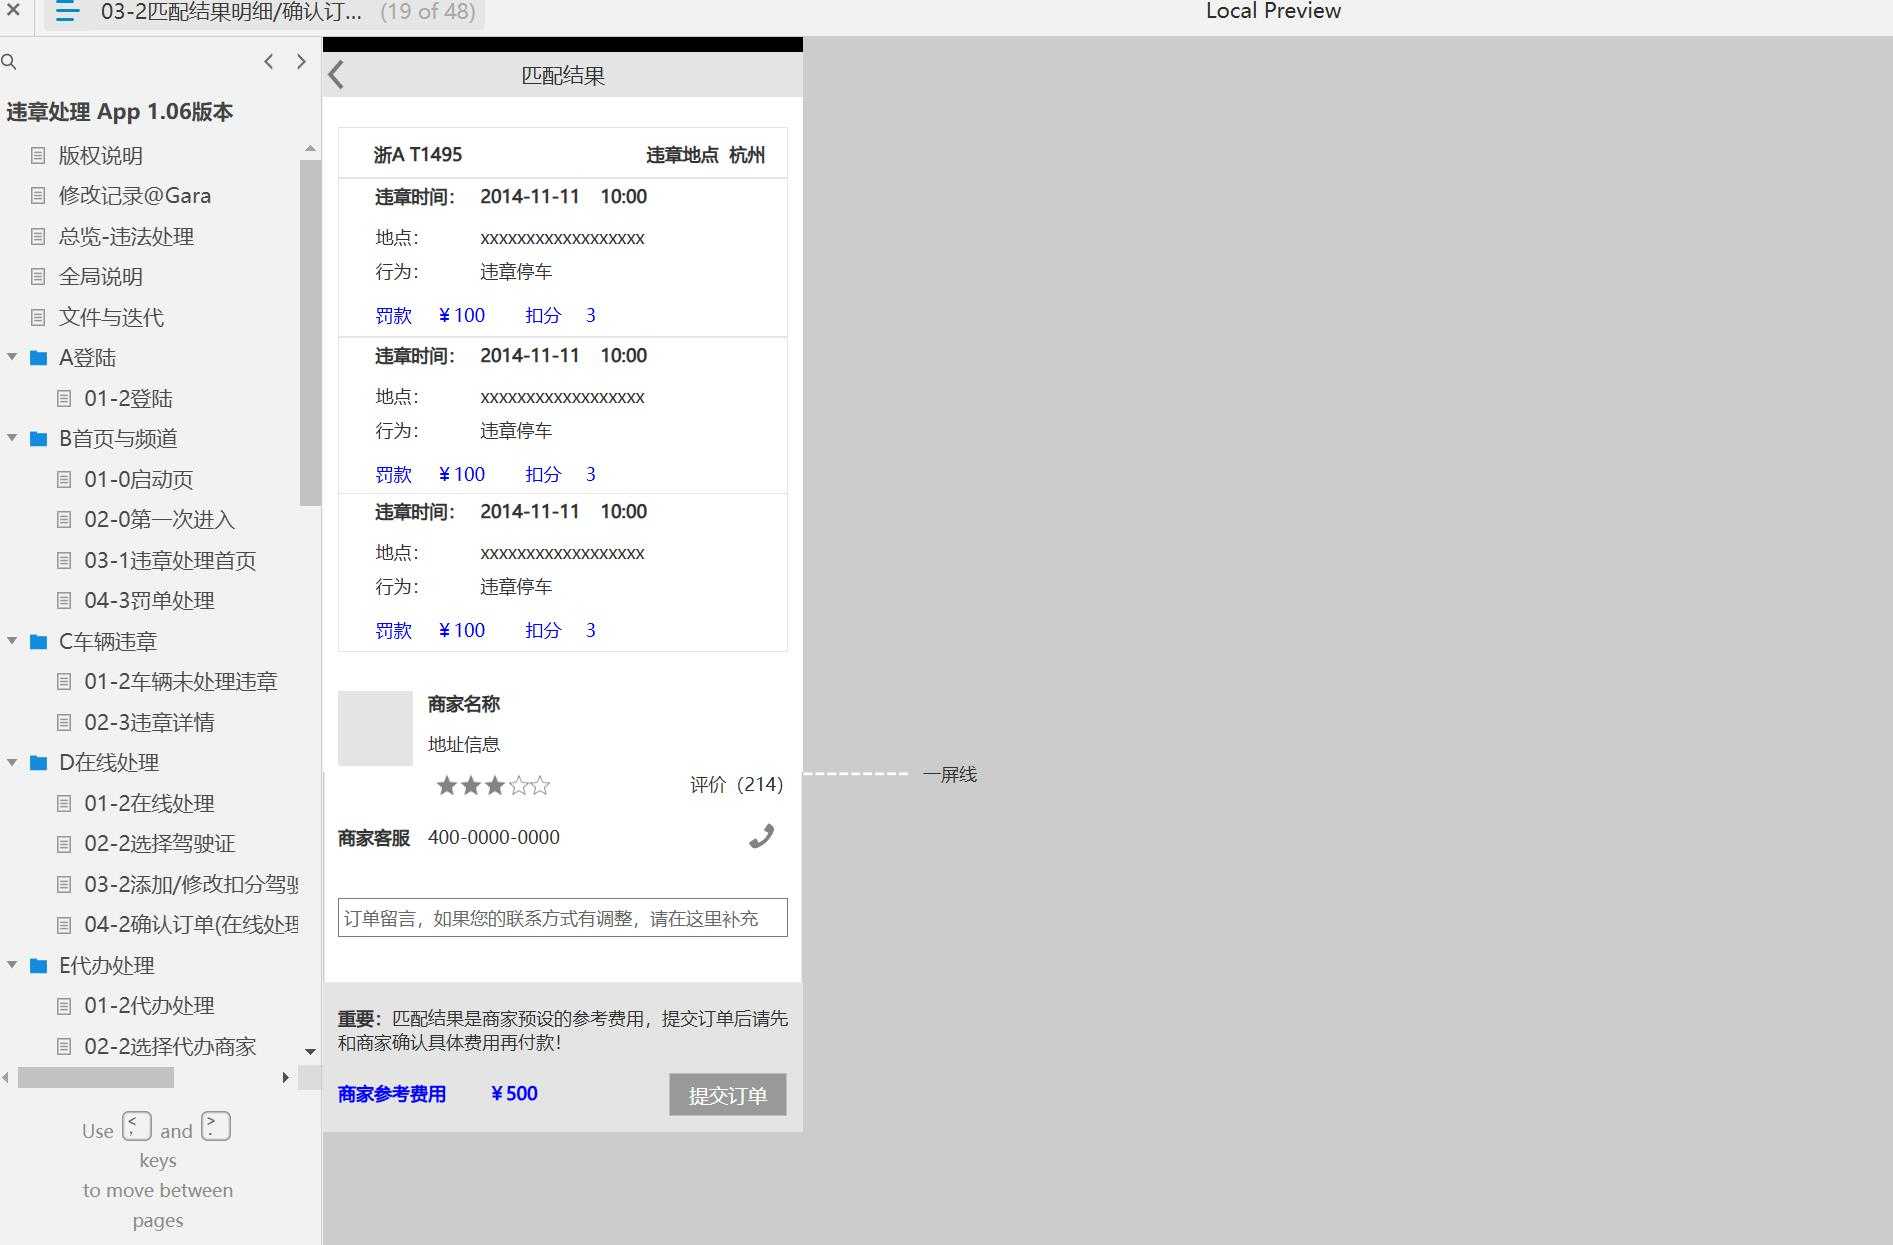Click into the 订单留言 input field

562,917
